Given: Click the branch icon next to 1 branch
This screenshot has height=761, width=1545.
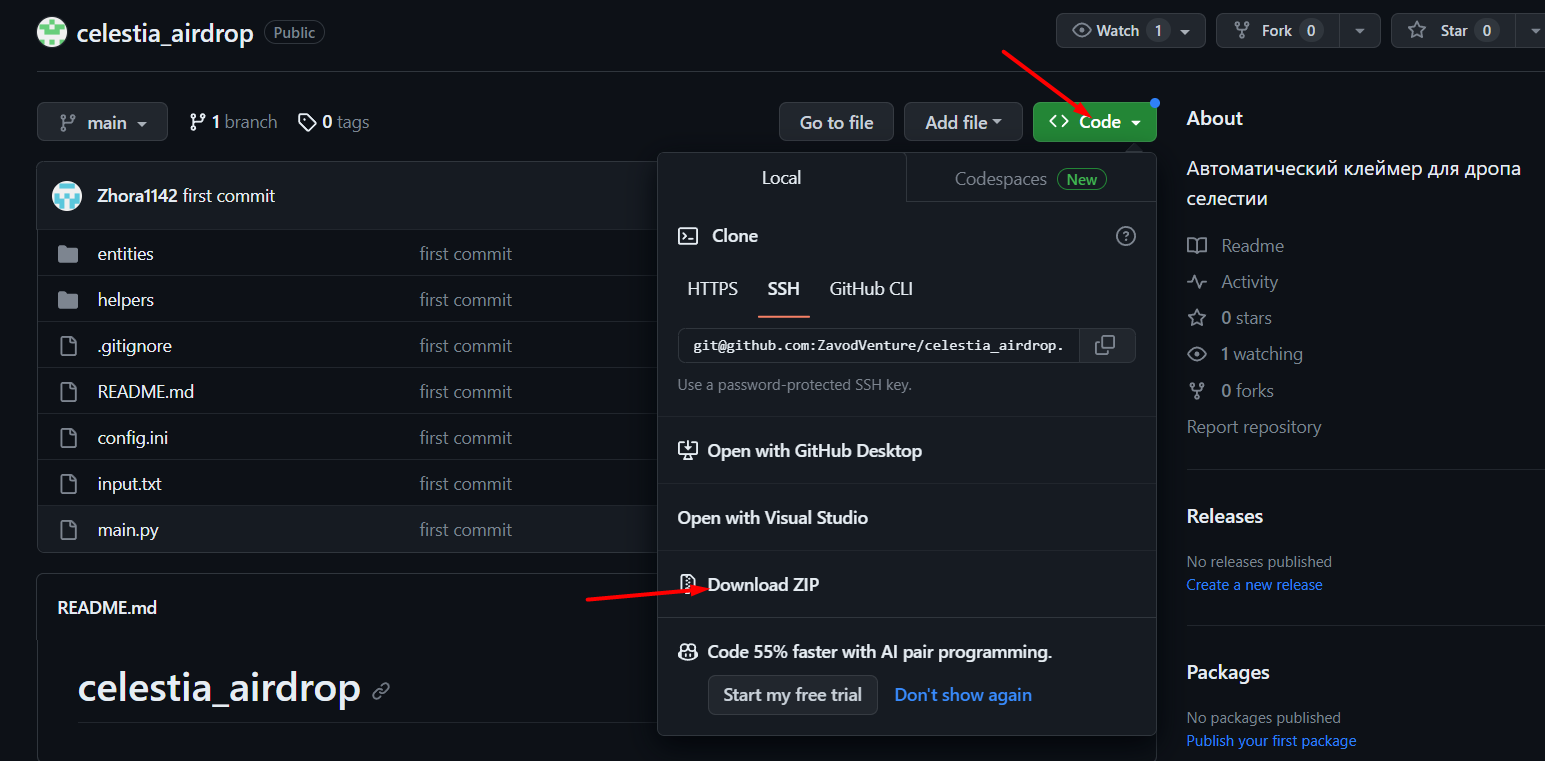Looking at the screenshot, I should pyautogui.click(x=196, y=121).
